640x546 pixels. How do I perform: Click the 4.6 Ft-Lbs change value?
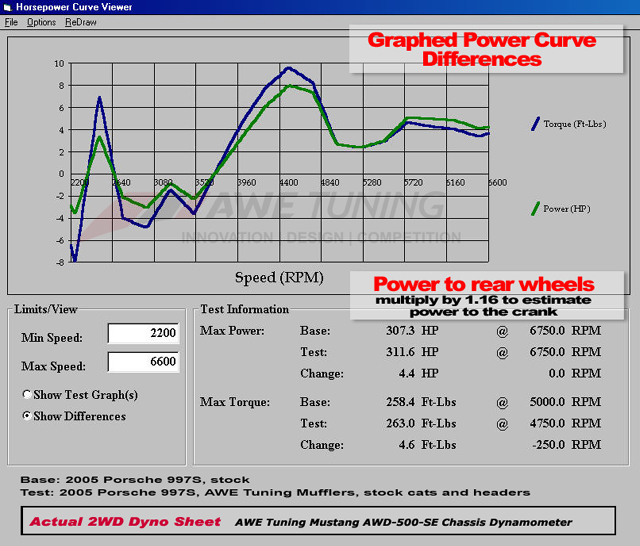click(427, 445)
